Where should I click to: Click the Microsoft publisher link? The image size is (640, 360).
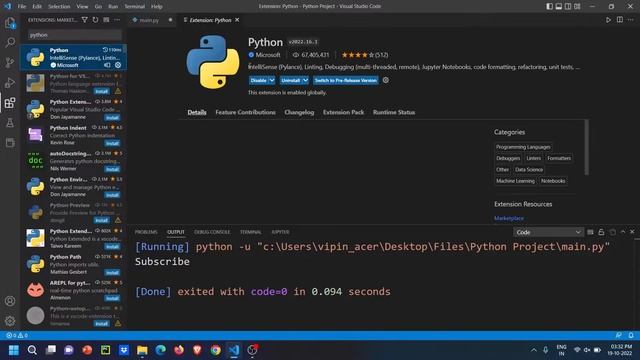pyautogui.click(x=268, y=55)
